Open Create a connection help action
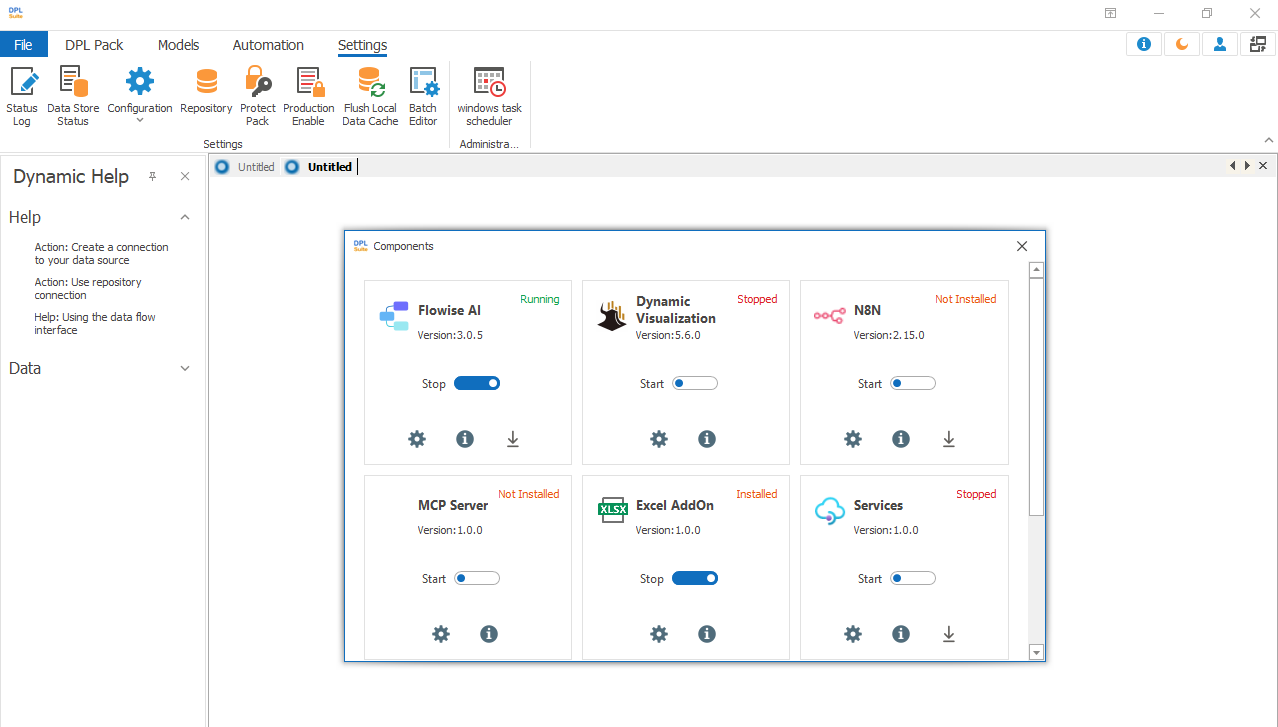 pyautogui.click(x=101, y=253)
